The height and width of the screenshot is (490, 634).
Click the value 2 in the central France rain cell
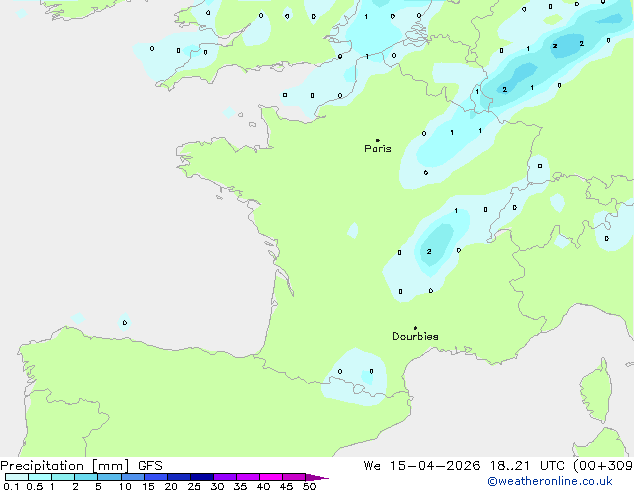pyautogui.click(x=429, y=251)
